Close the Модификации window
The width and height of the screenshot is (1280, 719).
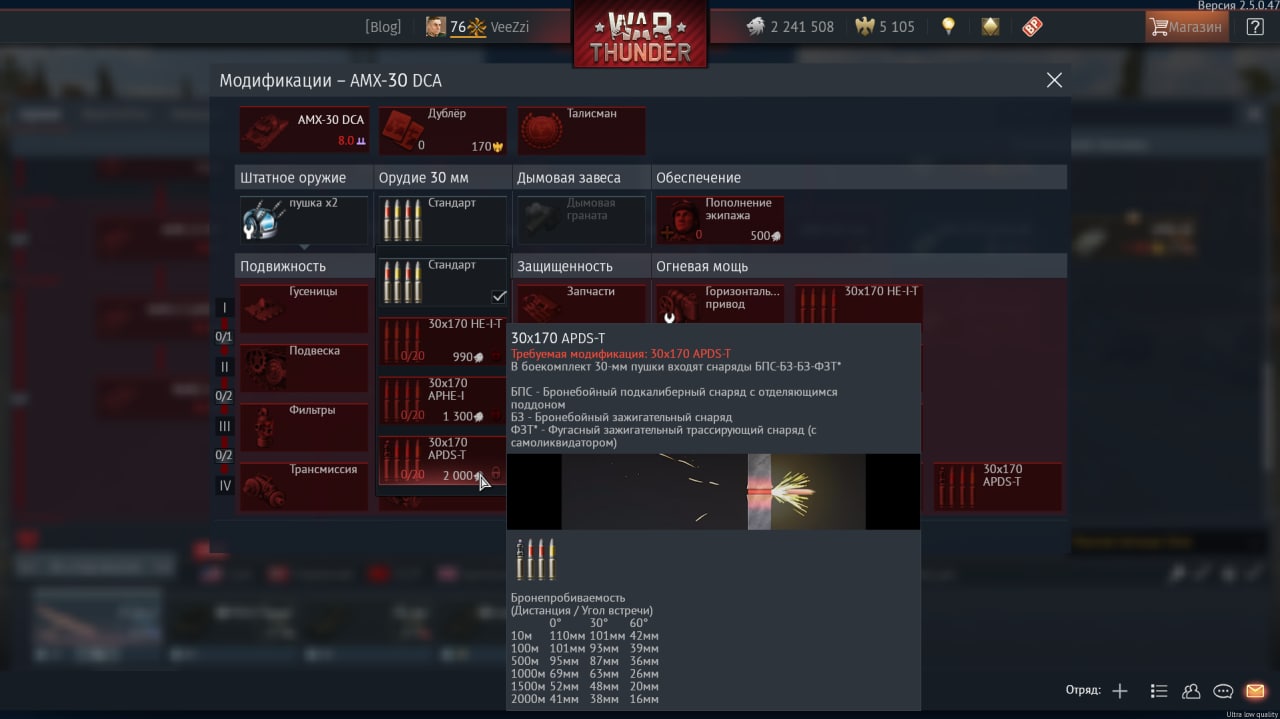(x=1054, y=80)
